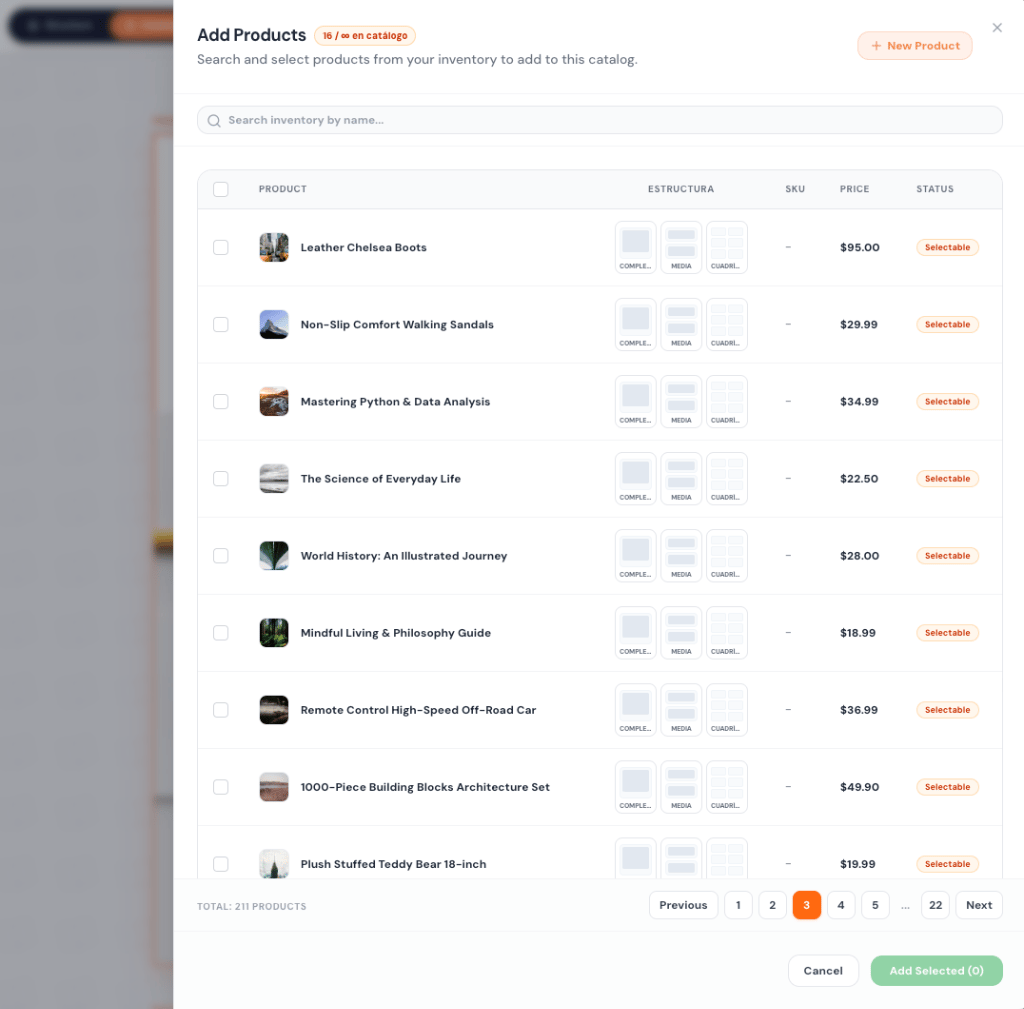Click Add Selected (0) button
Viewport: 1024px width, 1009px height.
pos(936,970)
